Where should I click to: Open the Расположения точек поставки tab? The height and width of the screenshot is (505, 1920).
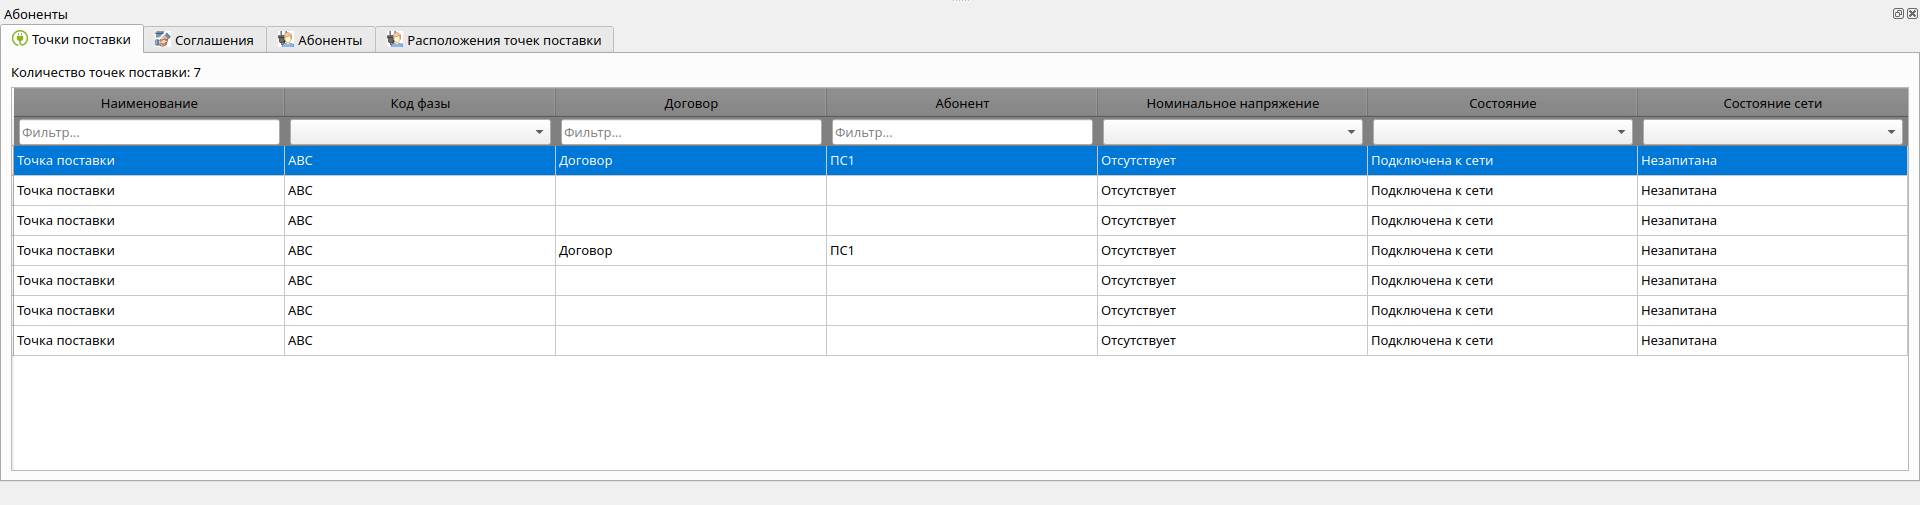coord(503,40)
